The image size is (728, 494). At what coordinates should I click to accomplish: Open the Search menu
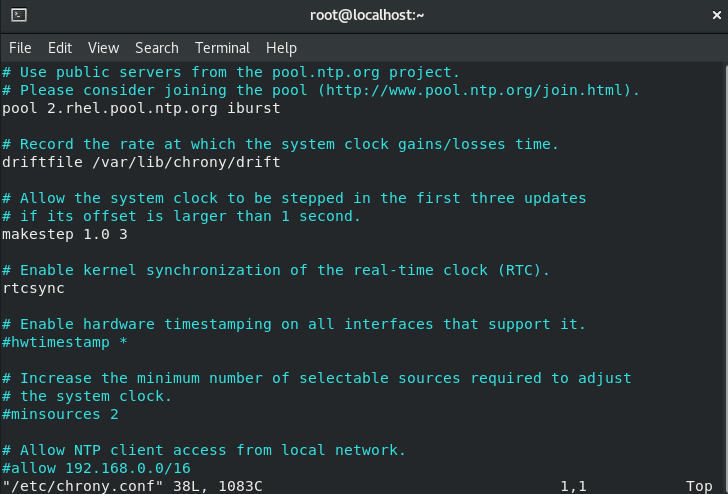[x=157, y=48]
